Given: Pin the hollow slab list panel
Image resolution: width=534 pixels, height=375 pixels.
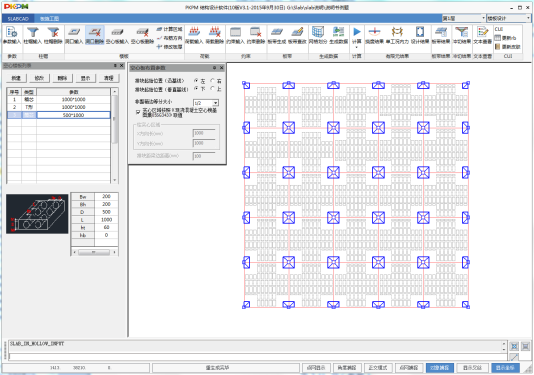Looking at the screenshot, I should [115, 65].
